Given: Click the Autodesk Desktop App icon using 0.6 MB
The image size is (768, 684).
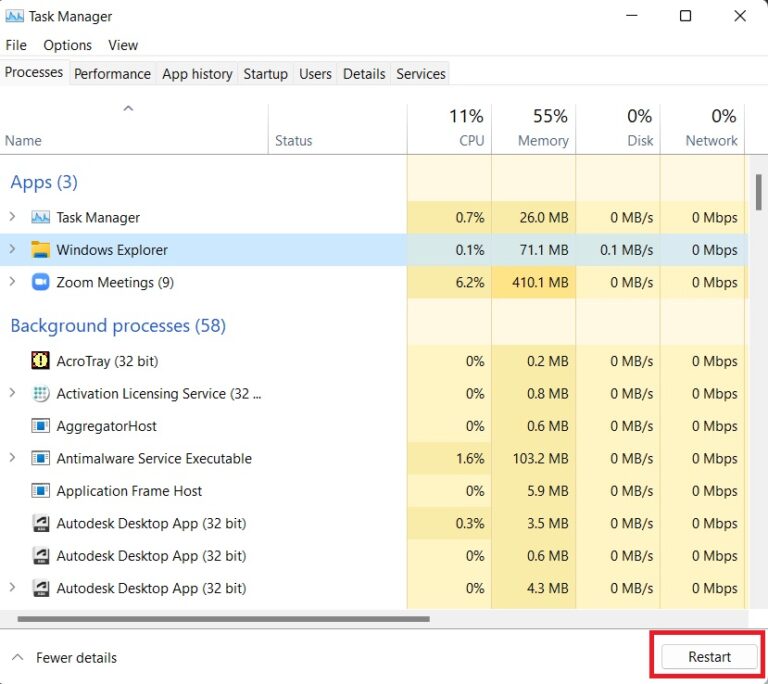Looking at the screenshot, I should [40, 556].
